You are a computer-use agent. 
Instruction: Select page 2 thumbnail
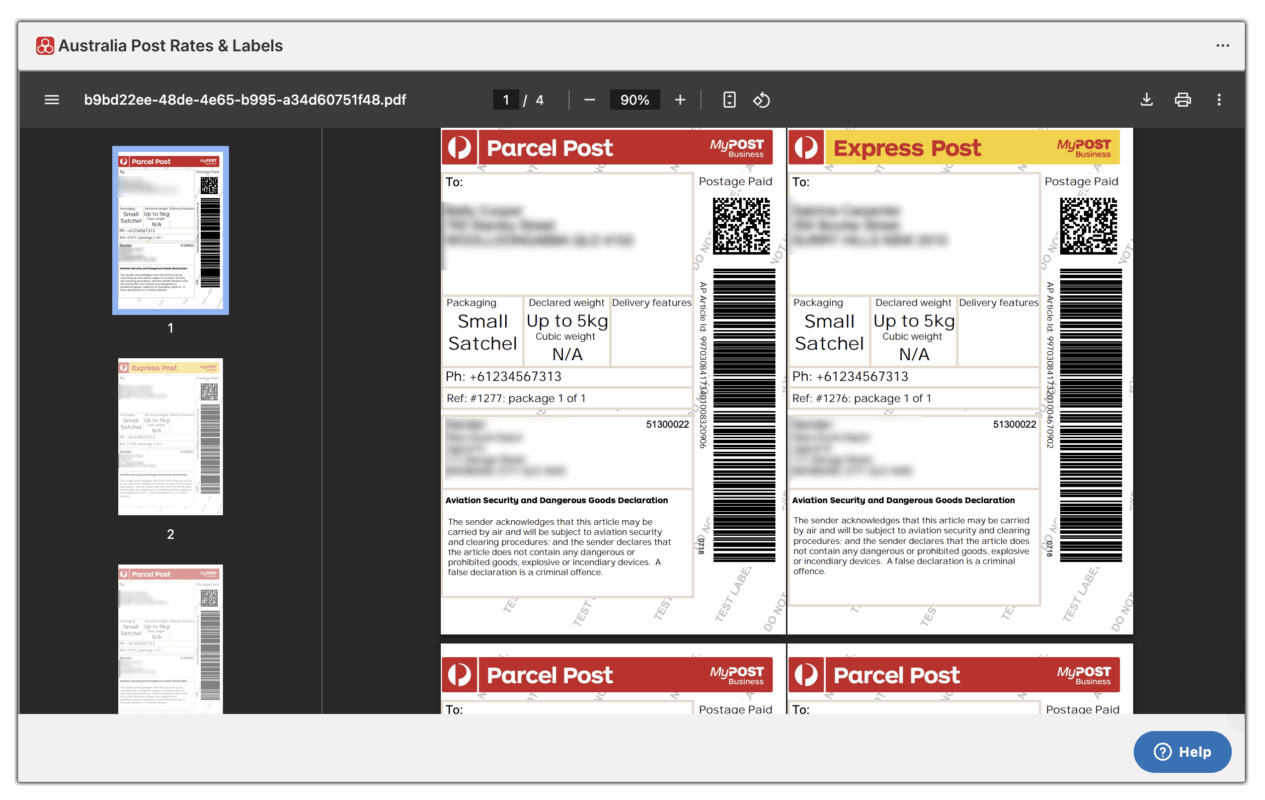pos(170,437)
